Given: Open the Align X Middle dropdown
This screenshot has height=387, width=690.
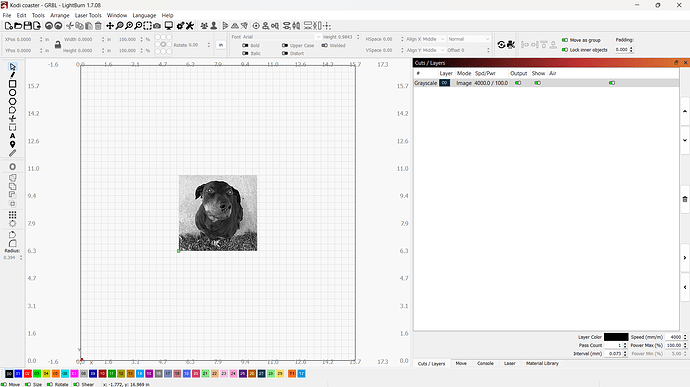Looking at the screenshot, I should click(x=426, y=39).
